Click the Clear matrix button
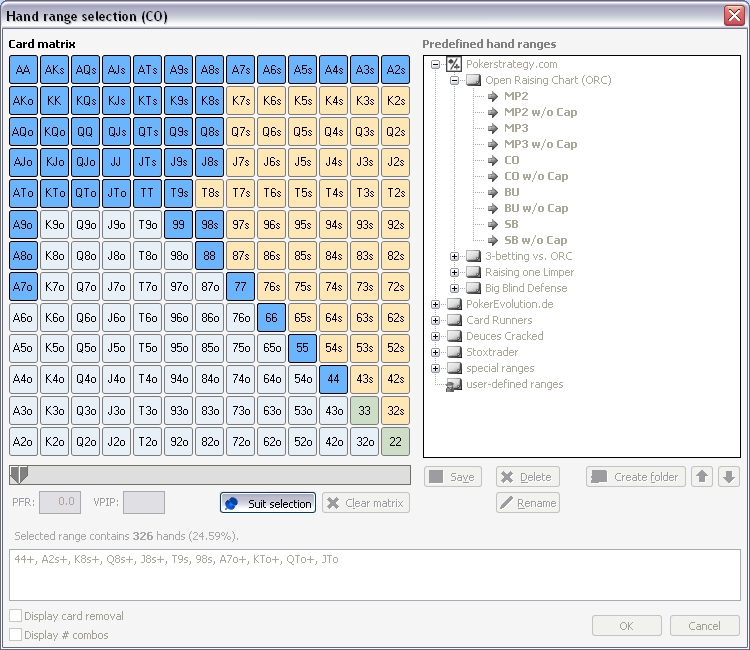The width and height of the screenshot is (750, 650). [x=366, y=503]
